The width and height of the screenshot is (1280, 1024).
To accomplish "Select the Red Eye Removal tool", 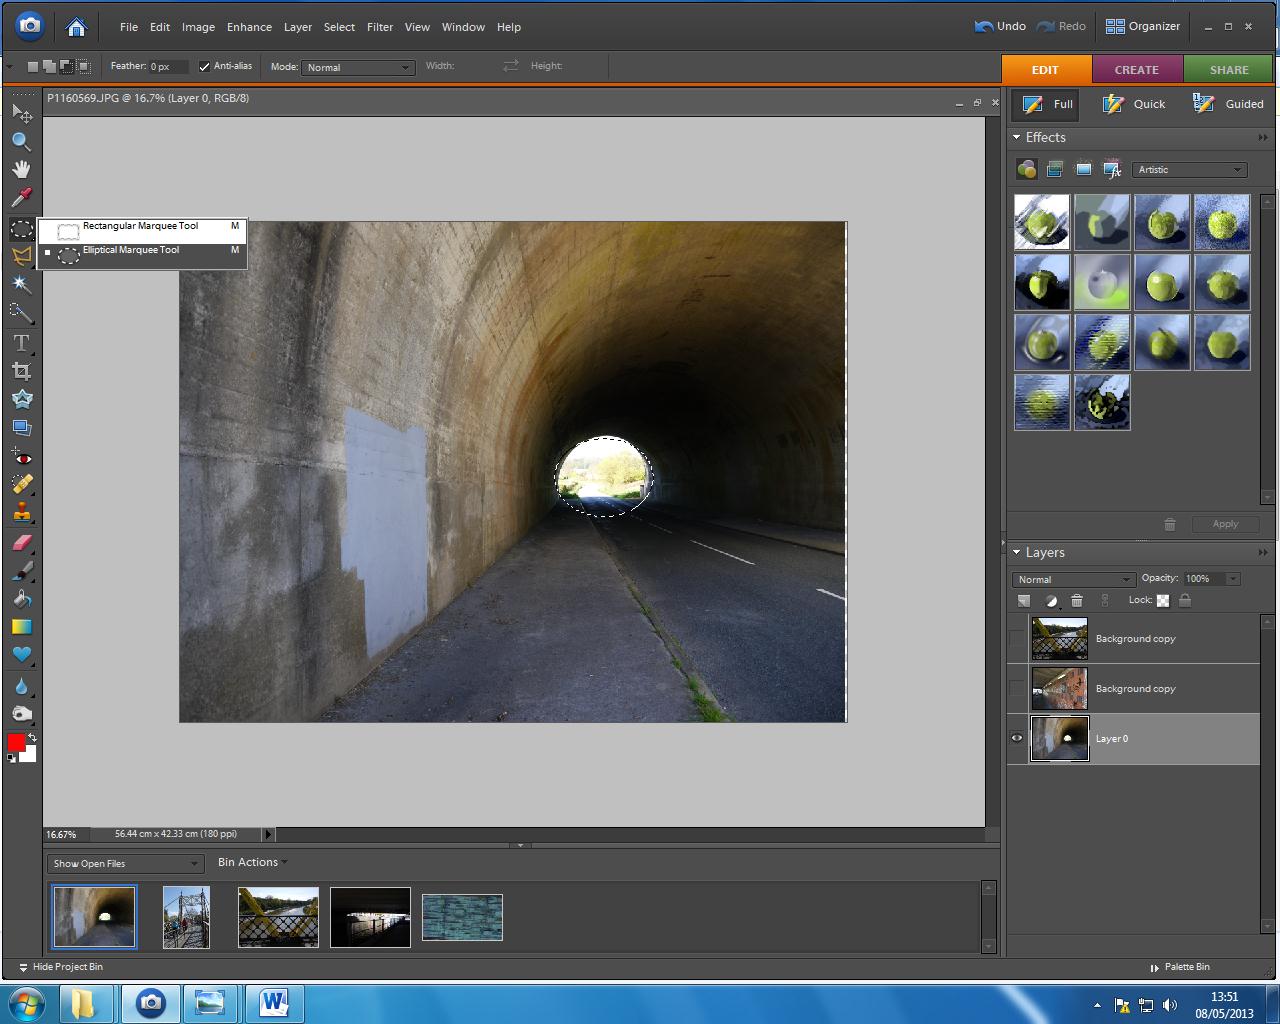I will [x=21, y=457].
